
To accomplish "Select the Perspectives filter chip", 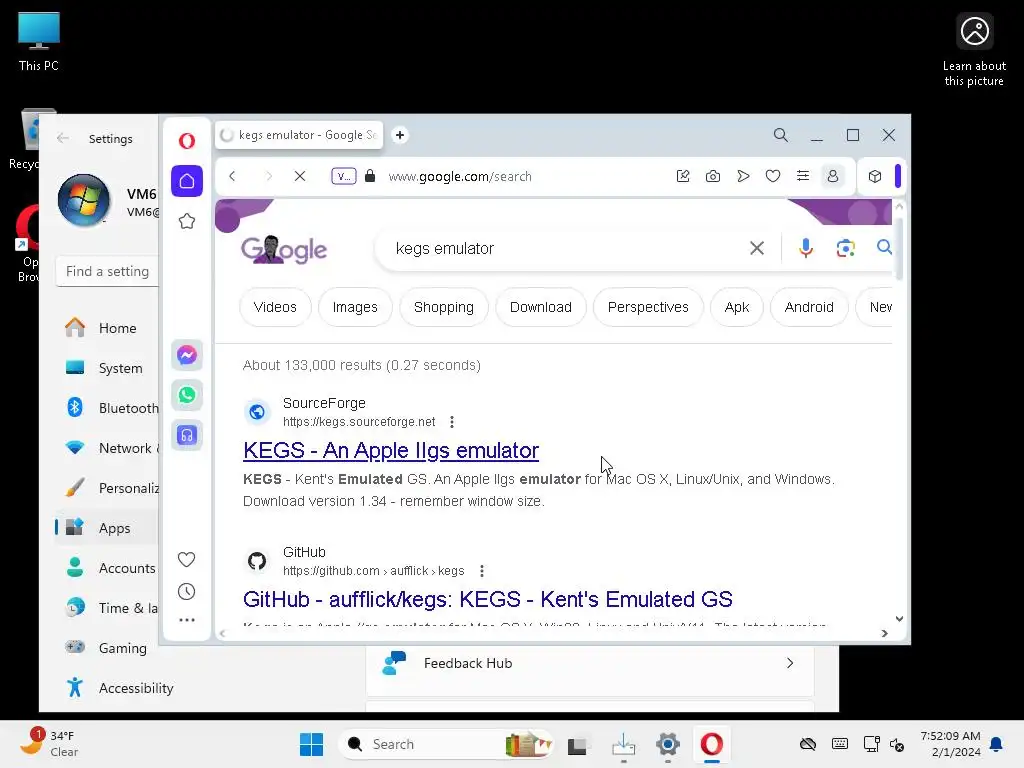I will [648, 307].
